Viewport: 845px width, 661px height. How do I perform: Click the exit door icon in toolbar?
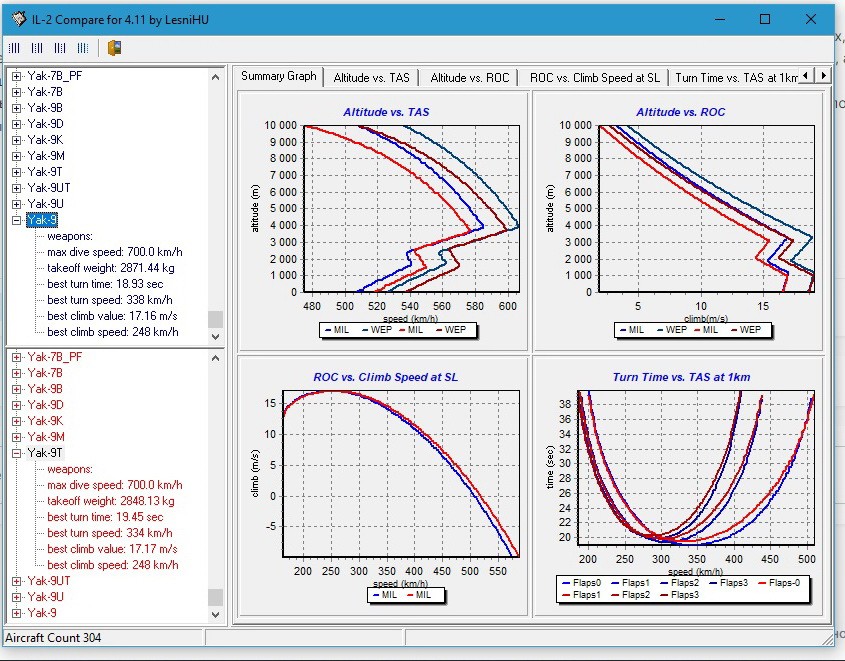[115, 48]
